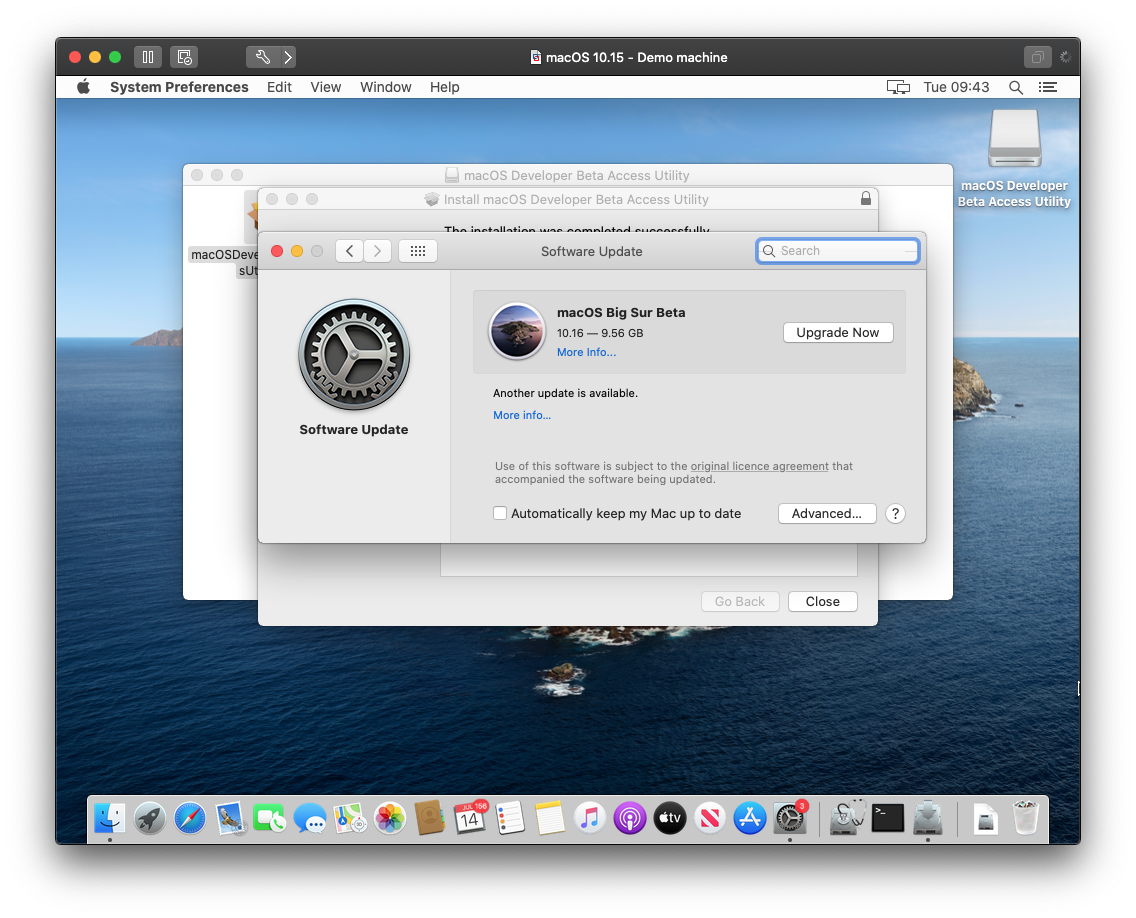Open Launchpad from the Dock
Viewport: 1136px width, 918px height.
150,819
